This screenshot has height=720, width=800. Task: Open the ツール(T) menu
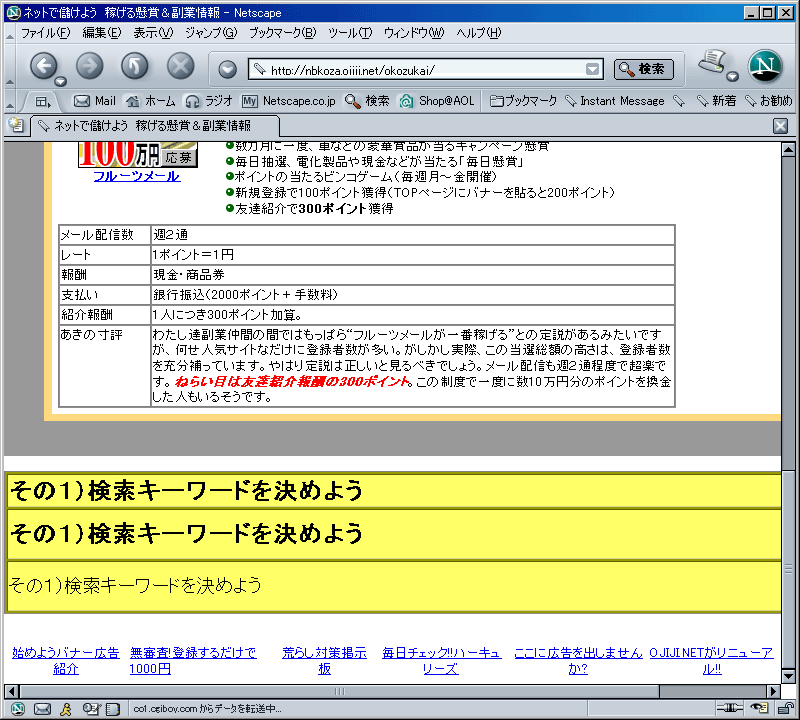pyautogui.click(x=350, y=33)
